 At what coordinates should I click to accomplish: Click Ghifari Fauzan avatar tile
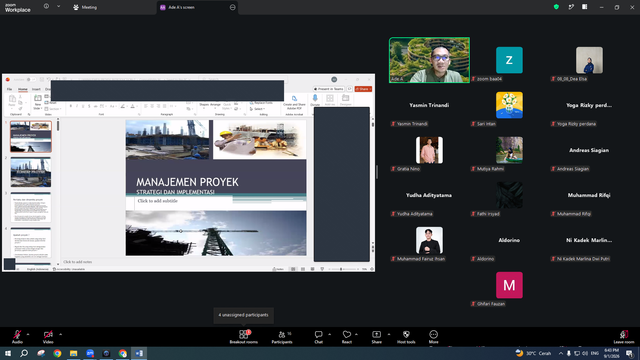coord(509,285)
